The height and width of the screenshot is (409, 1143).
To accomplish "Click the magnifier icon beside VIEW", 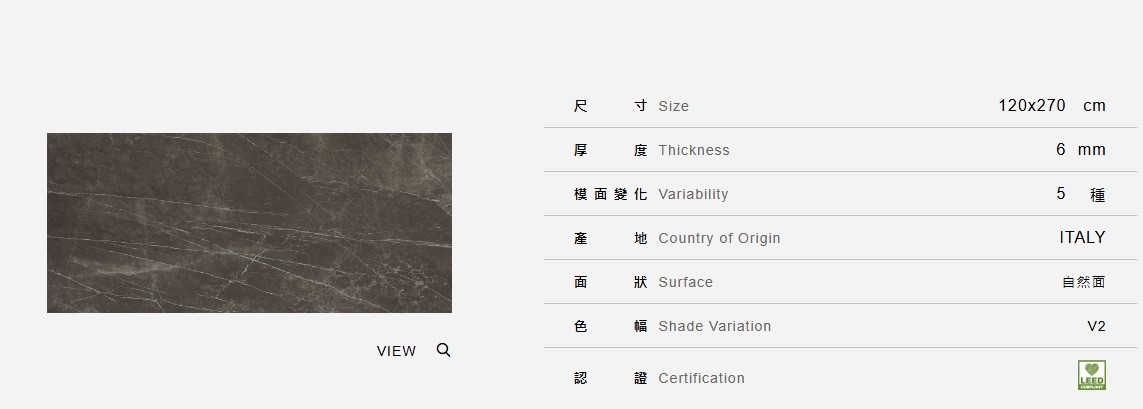I will pos(444,350).
